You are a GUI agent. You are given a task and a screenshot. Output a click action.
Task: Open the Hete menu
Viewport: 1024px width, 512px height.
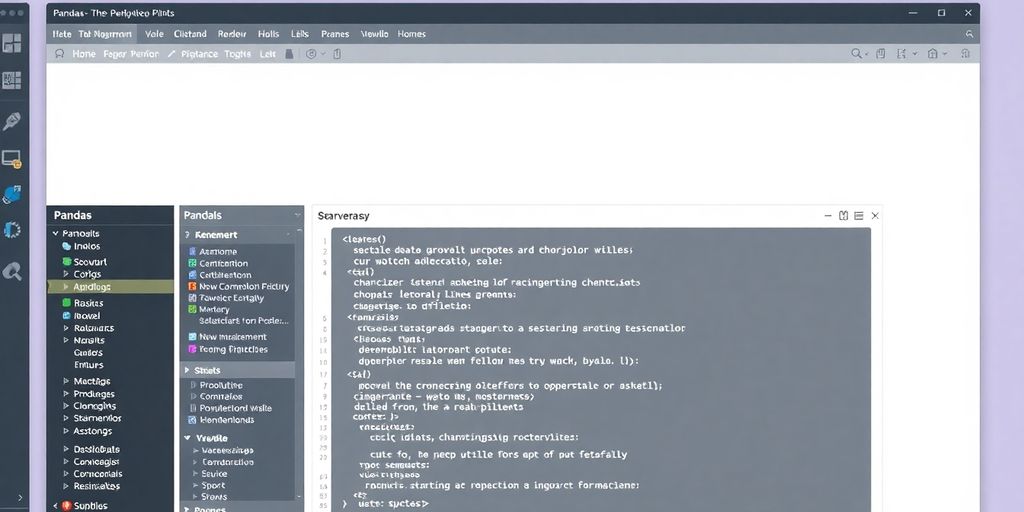tap(62, 34)
